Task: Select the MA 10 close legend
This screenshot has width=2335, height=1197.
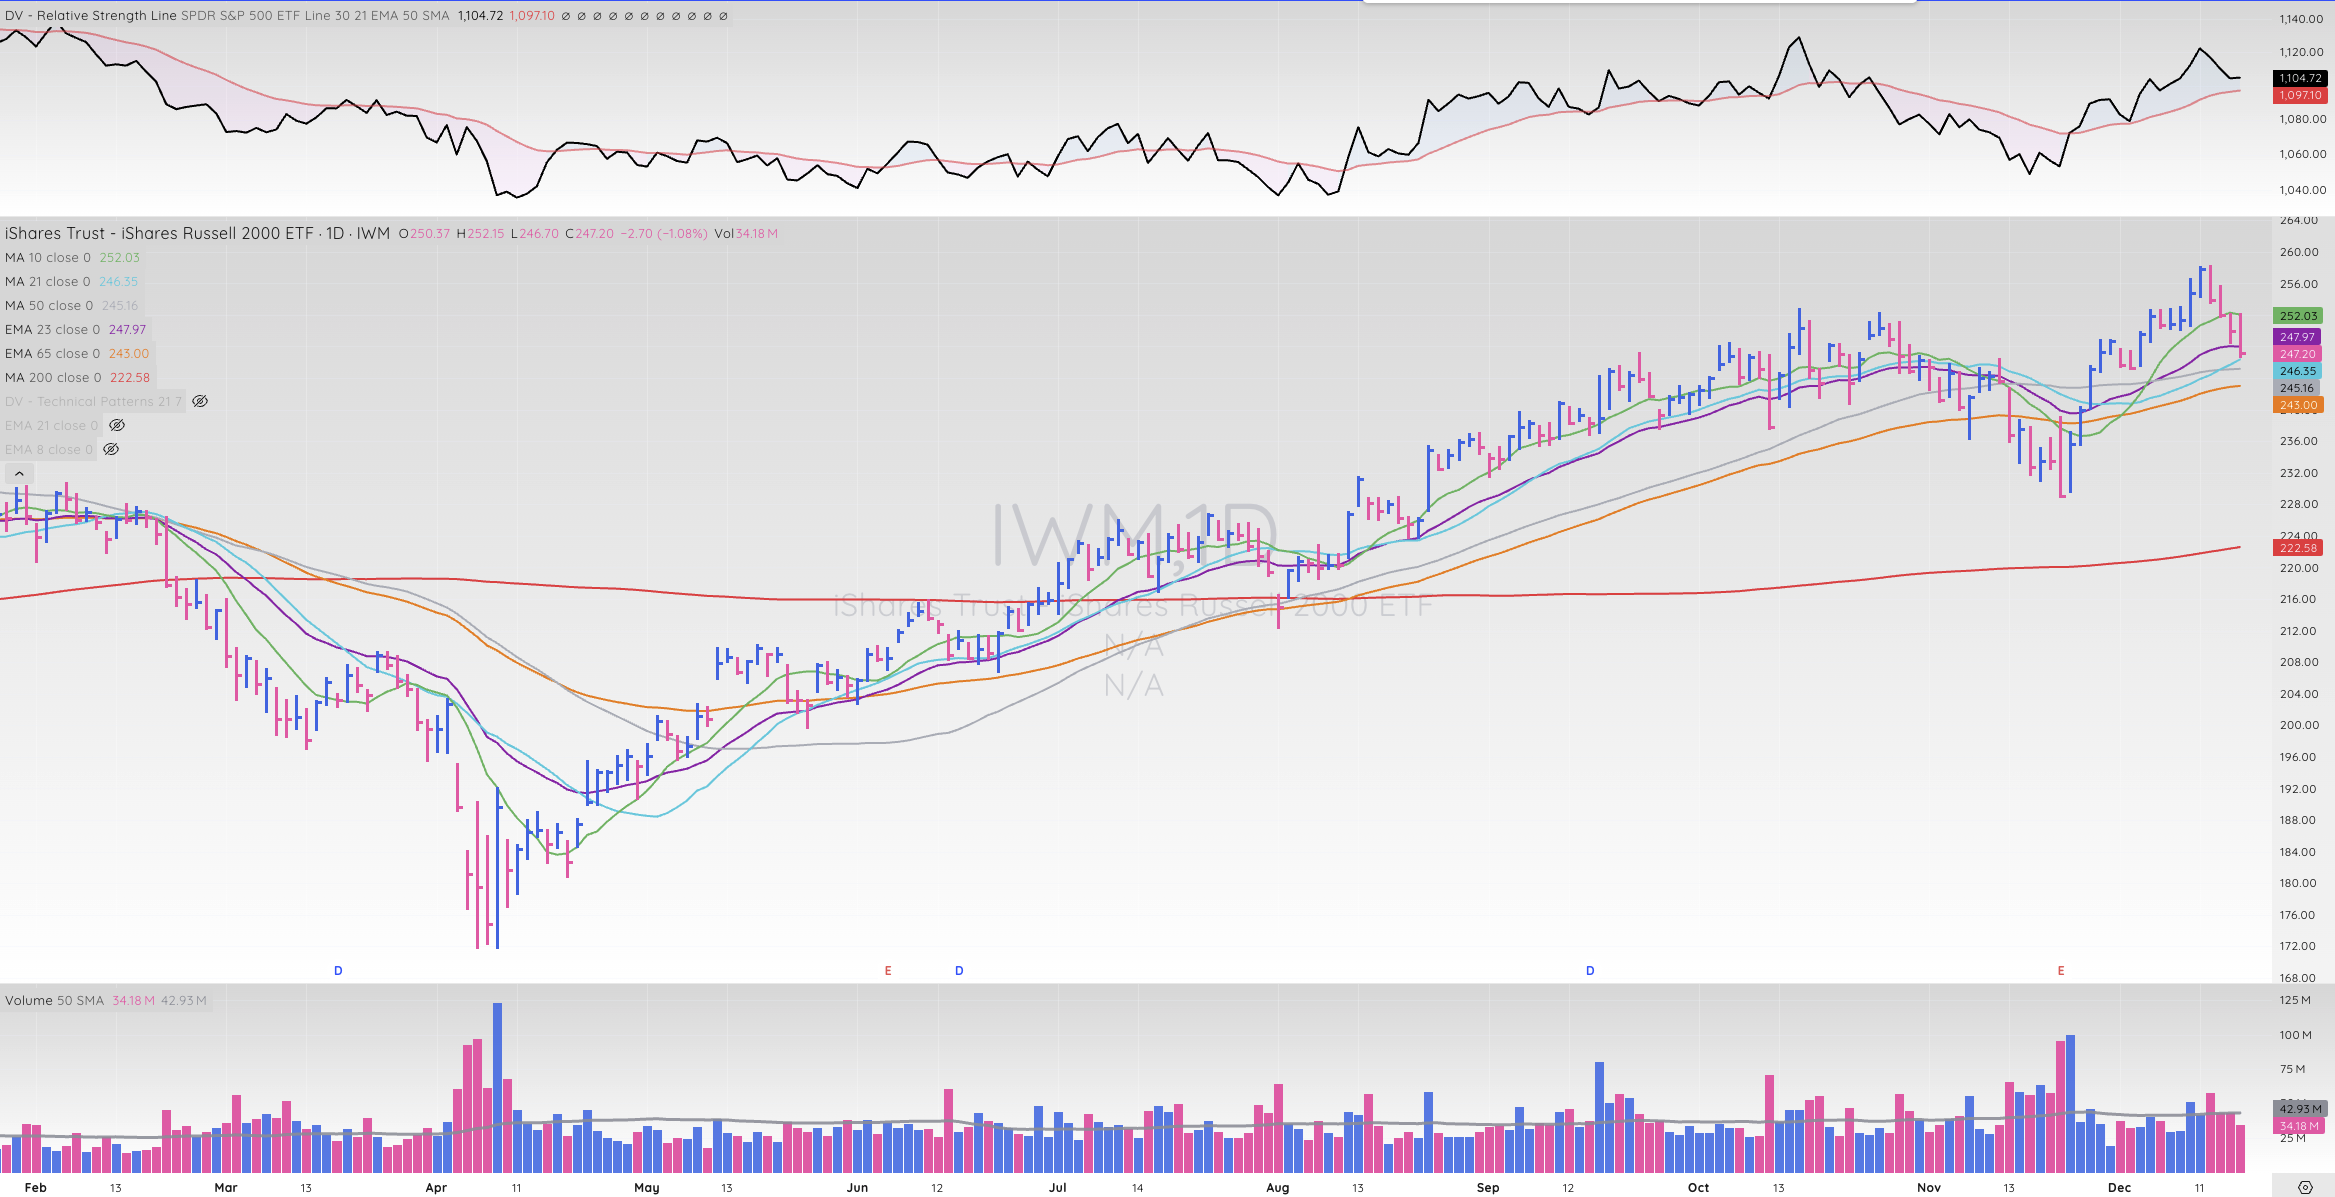Action: click(48, 257)
